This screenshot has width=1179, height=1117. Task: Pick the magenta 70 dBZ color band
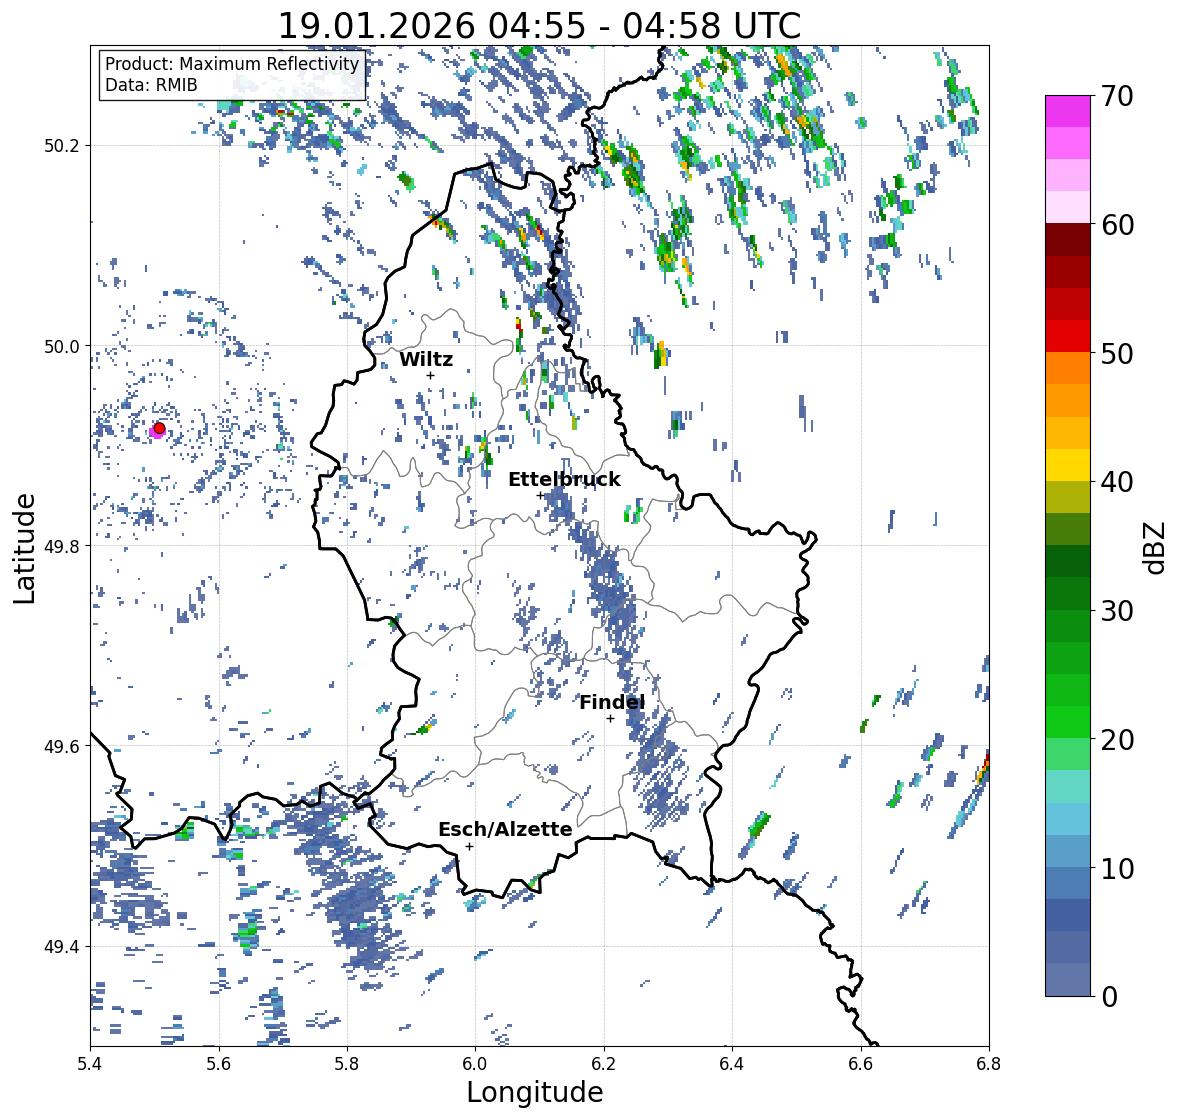tap(1068, 112)
